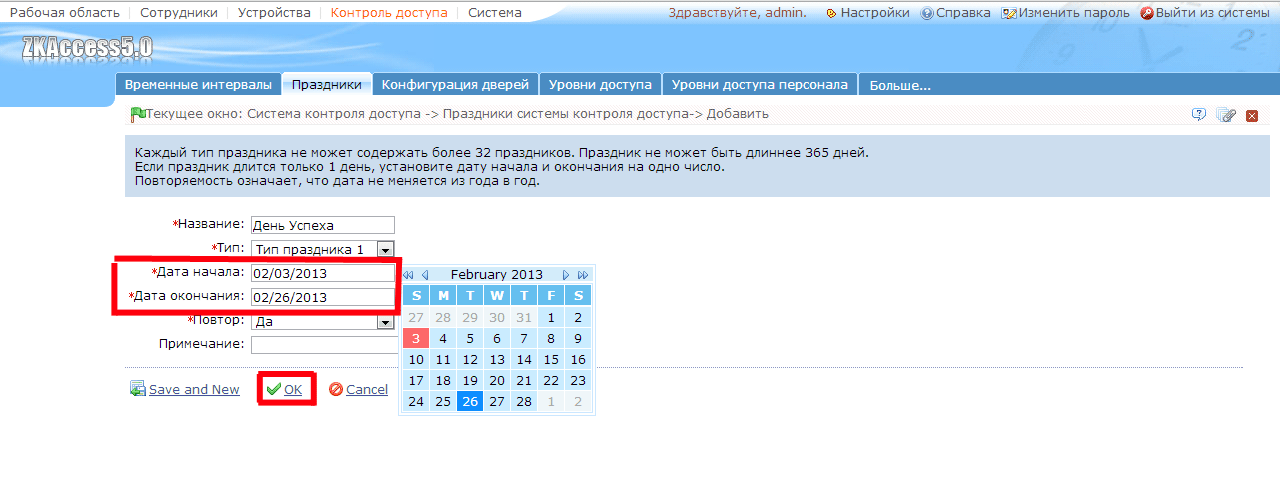1280x480 pixels.
Task: Open the Рабочая область menu
Action: pyautogui.click(x=64, y=13)
